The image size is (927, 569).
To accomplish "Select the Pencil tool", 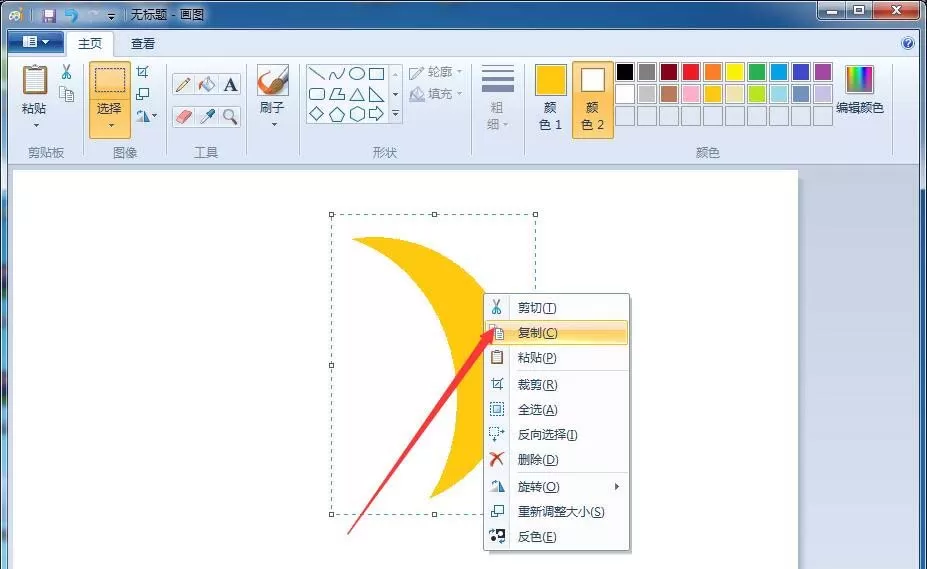I will pyautogui.click(x=183, y=85).
